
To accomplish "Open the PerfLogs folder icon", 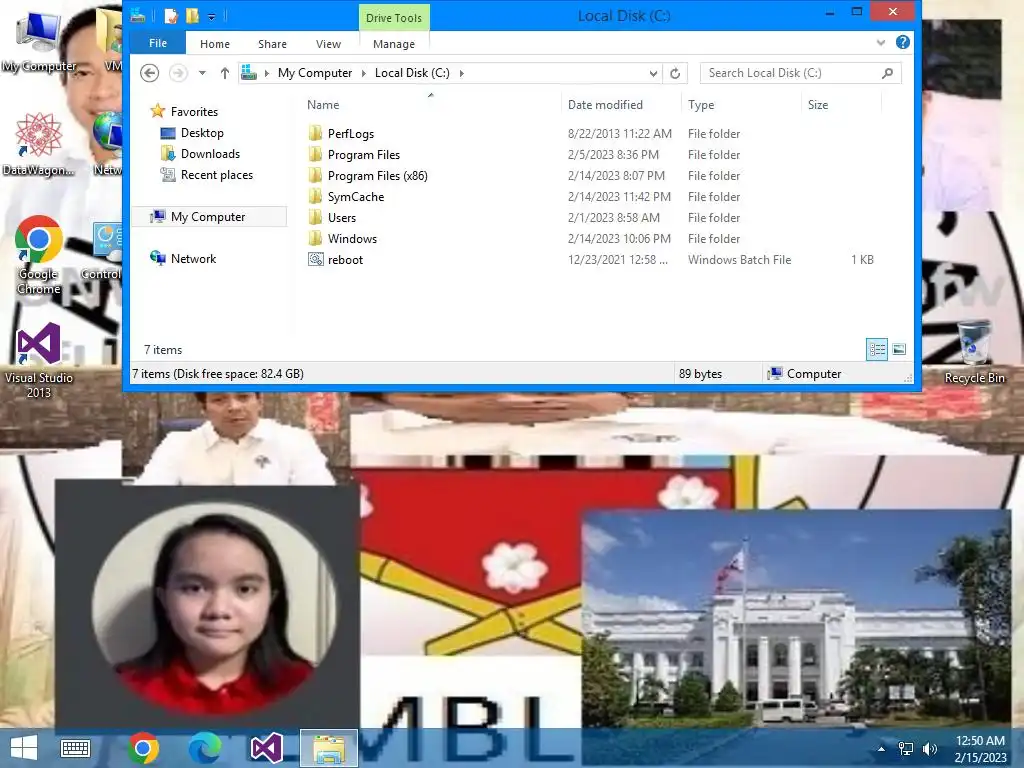I will coord(315,133).
